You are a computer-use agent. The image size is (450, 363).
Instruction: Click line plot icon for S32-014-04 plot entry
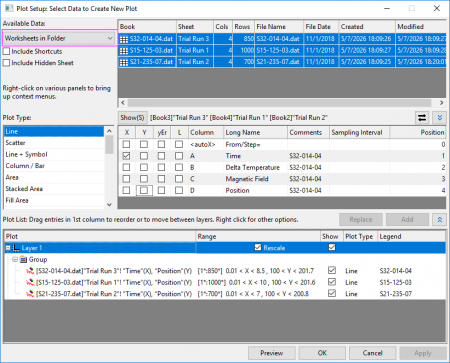[x=30, y=271]
